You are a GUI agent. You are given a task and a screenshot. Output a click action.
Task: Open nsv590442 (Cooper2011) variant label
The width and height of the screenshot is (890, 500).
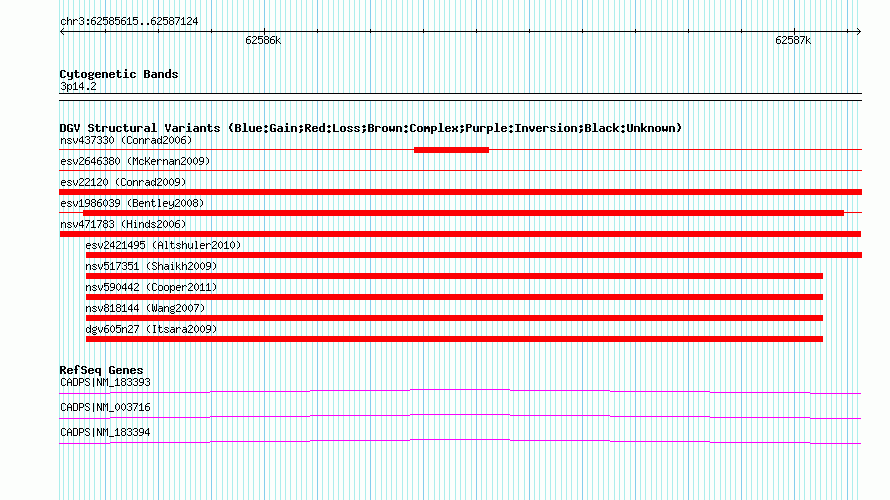point(151,287)
